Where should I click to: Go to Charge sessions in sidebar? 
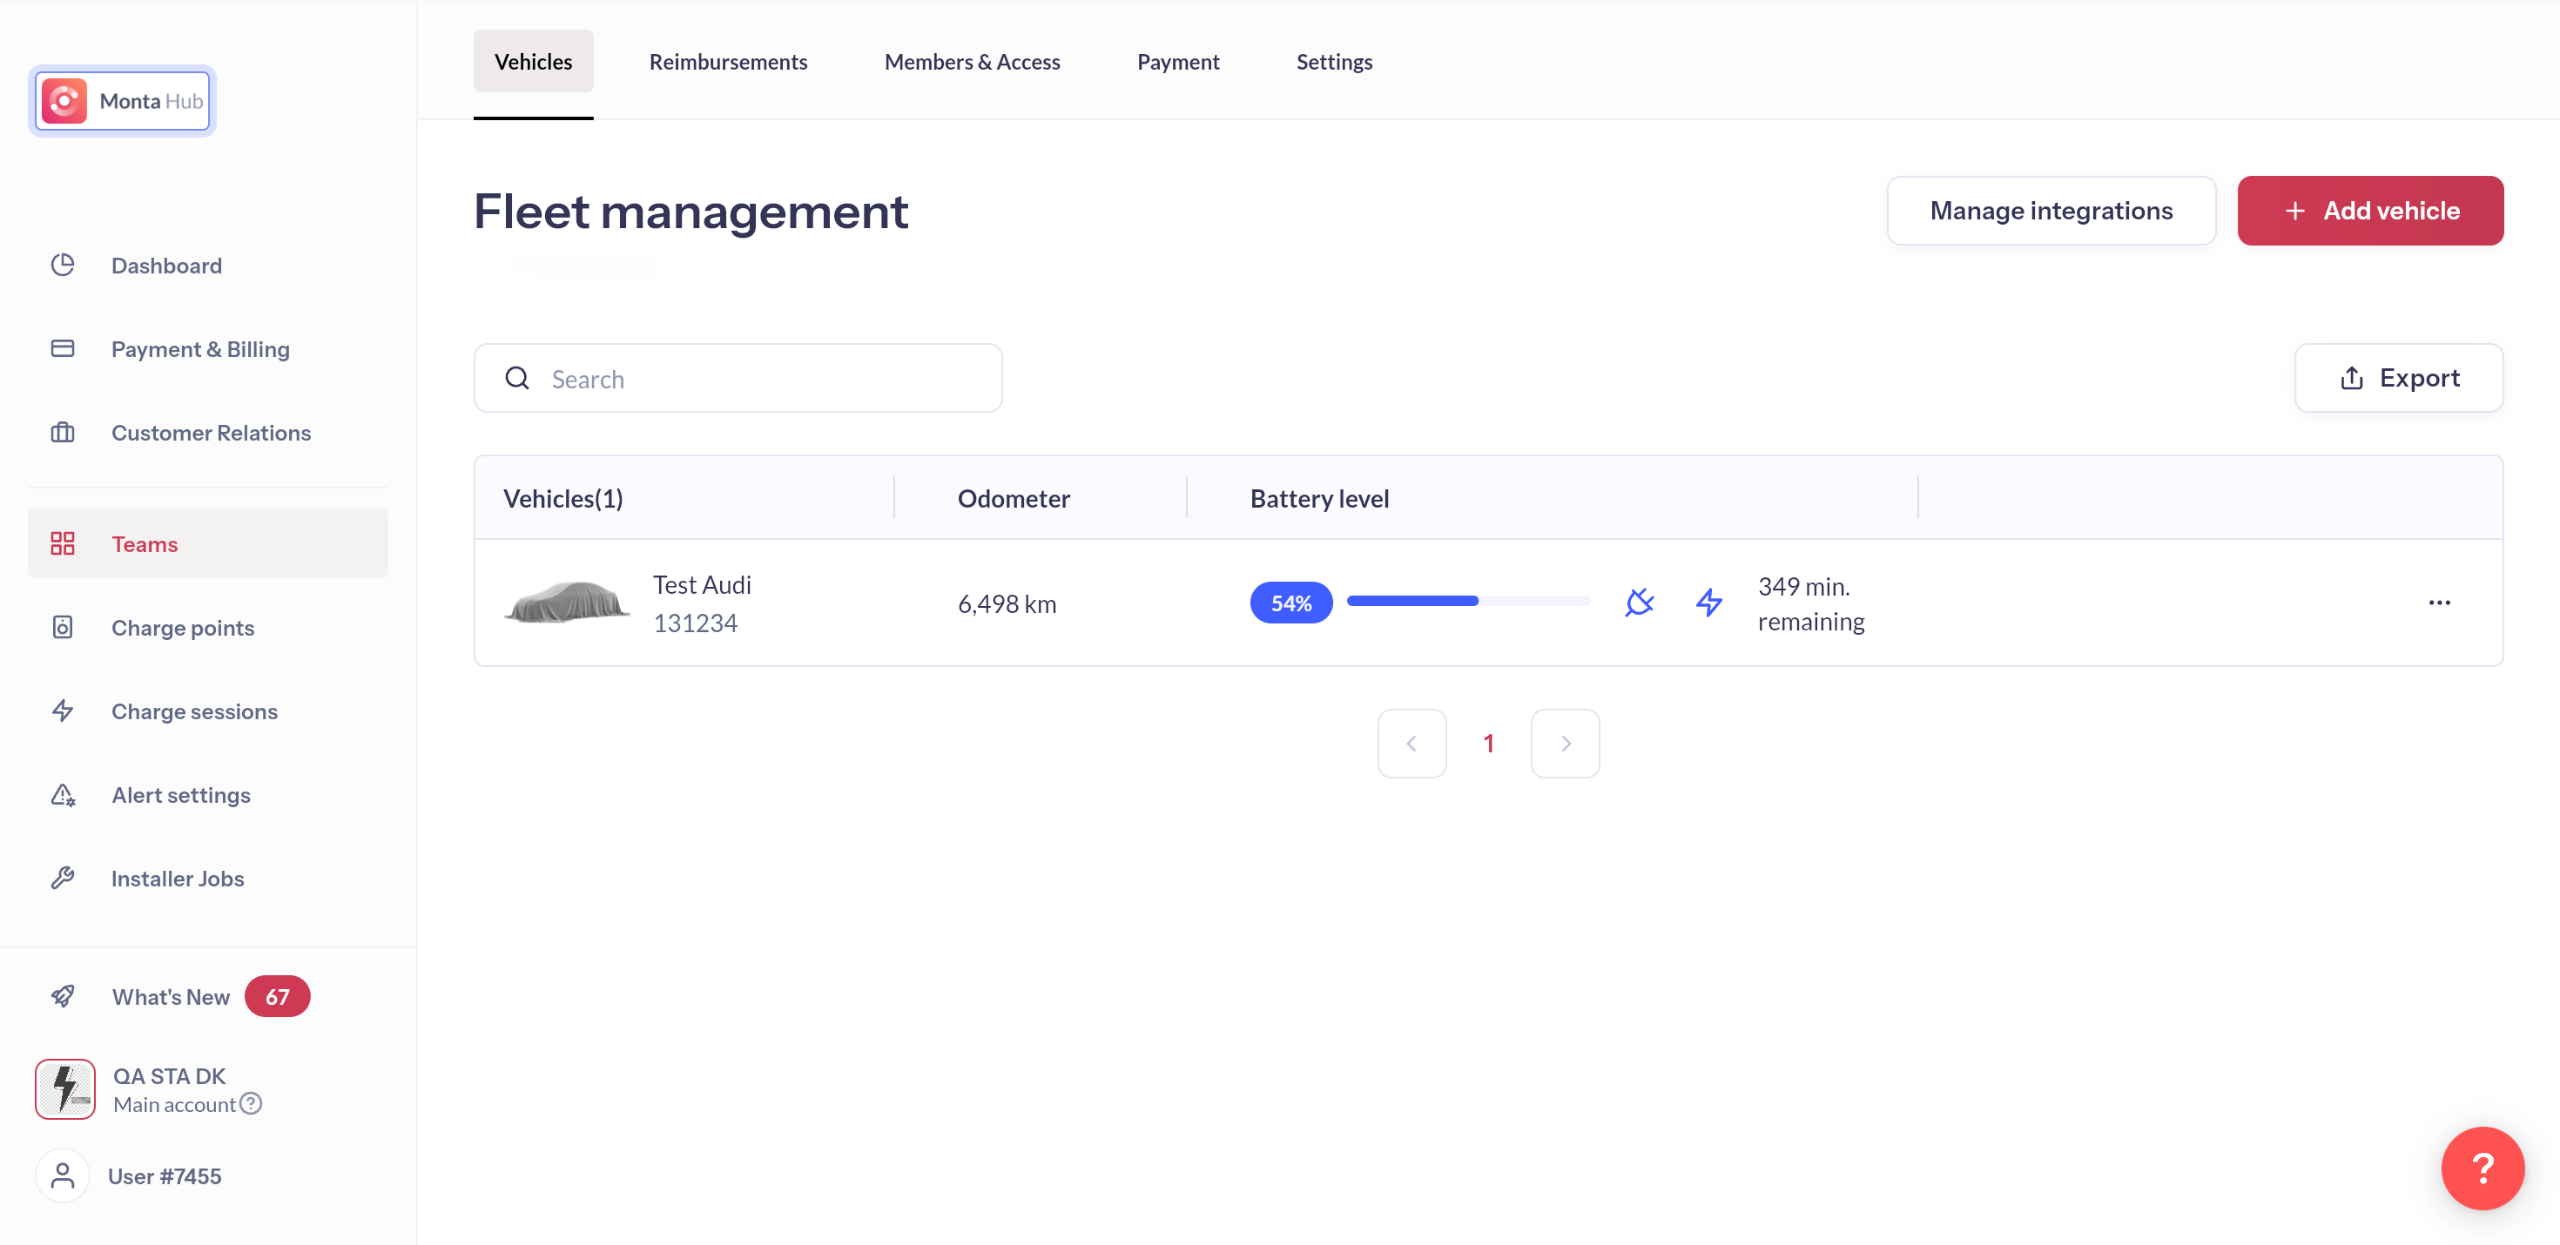coord(194,712)
